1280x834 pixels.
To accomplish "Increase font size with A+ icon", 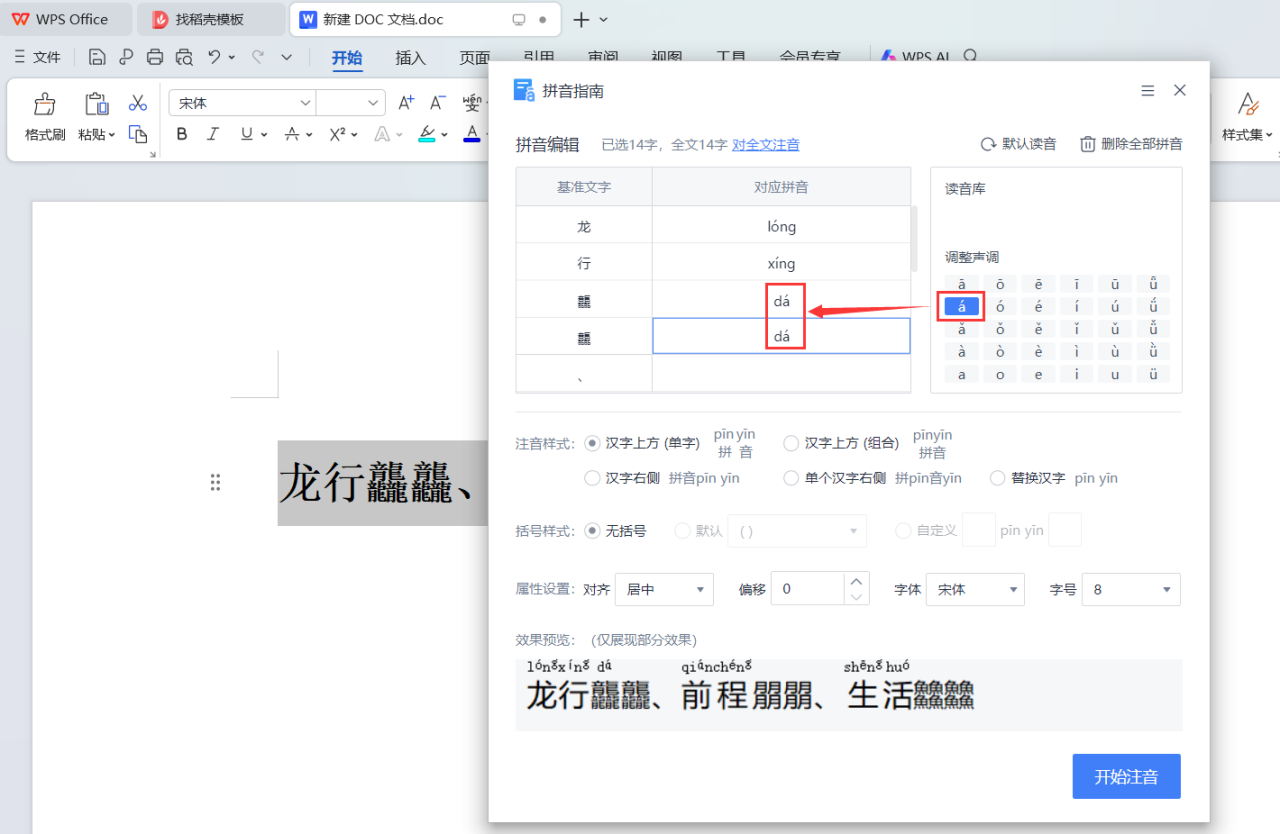I will click(406, 103).
